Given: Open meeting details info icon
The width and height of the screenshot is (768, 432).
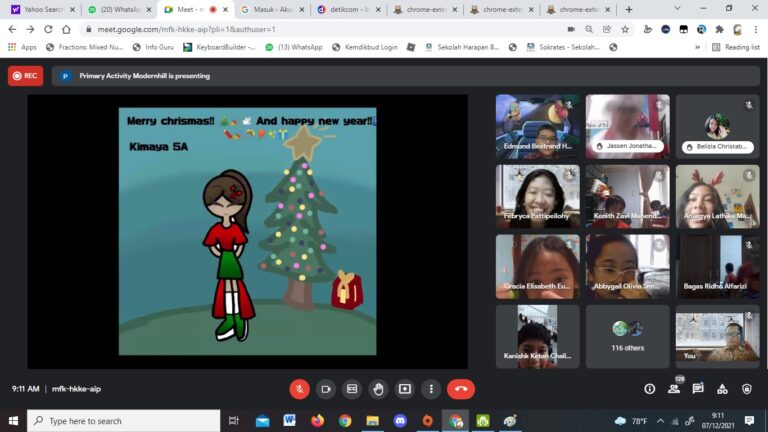Looking at the screenshot, I should 650,389.
